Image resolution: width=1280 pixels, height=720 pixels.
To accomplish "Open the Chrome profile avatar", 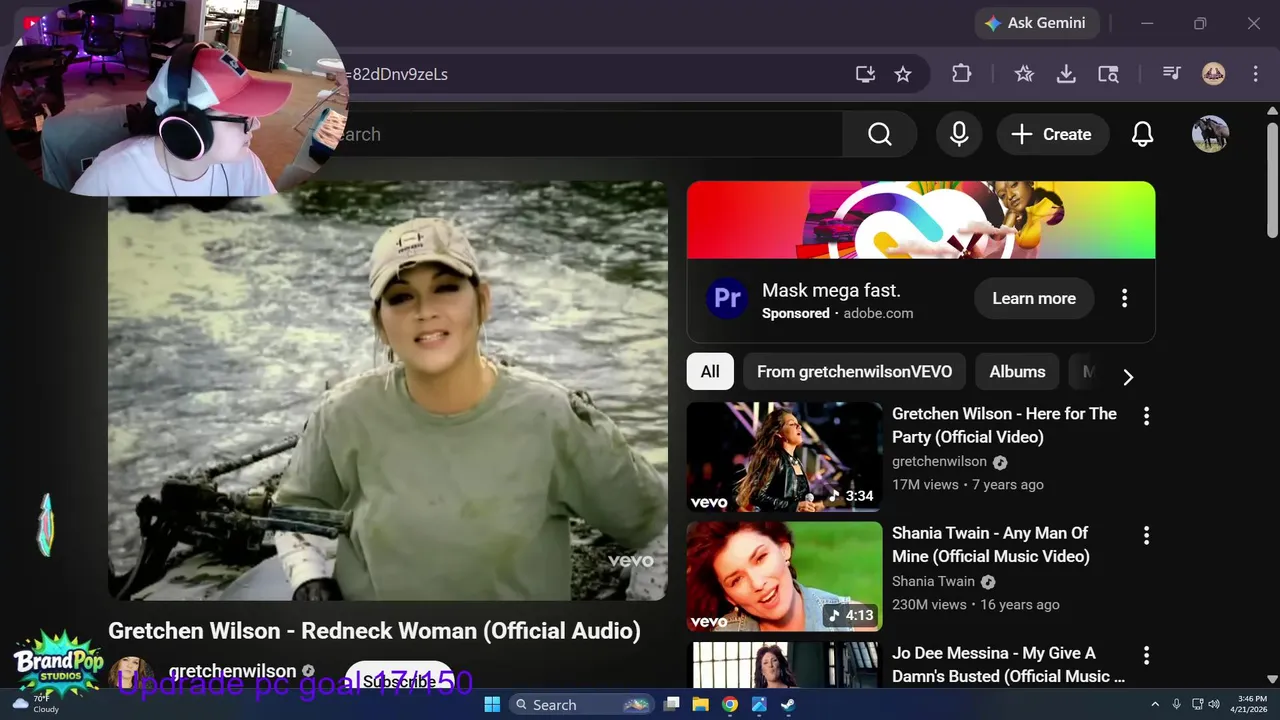I will click(1213, 74).
